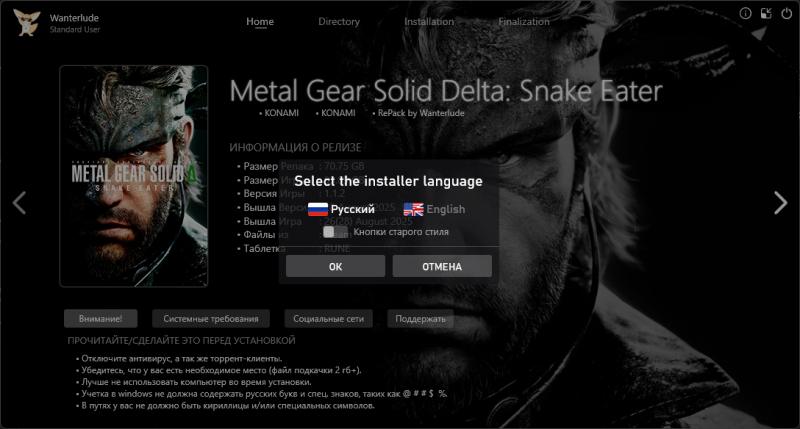Image resolution: width=800 pixels, height=429 pixels.
Task: Go to next slide with right arrow
Action: pyautogui.click(x=780, y=203)
